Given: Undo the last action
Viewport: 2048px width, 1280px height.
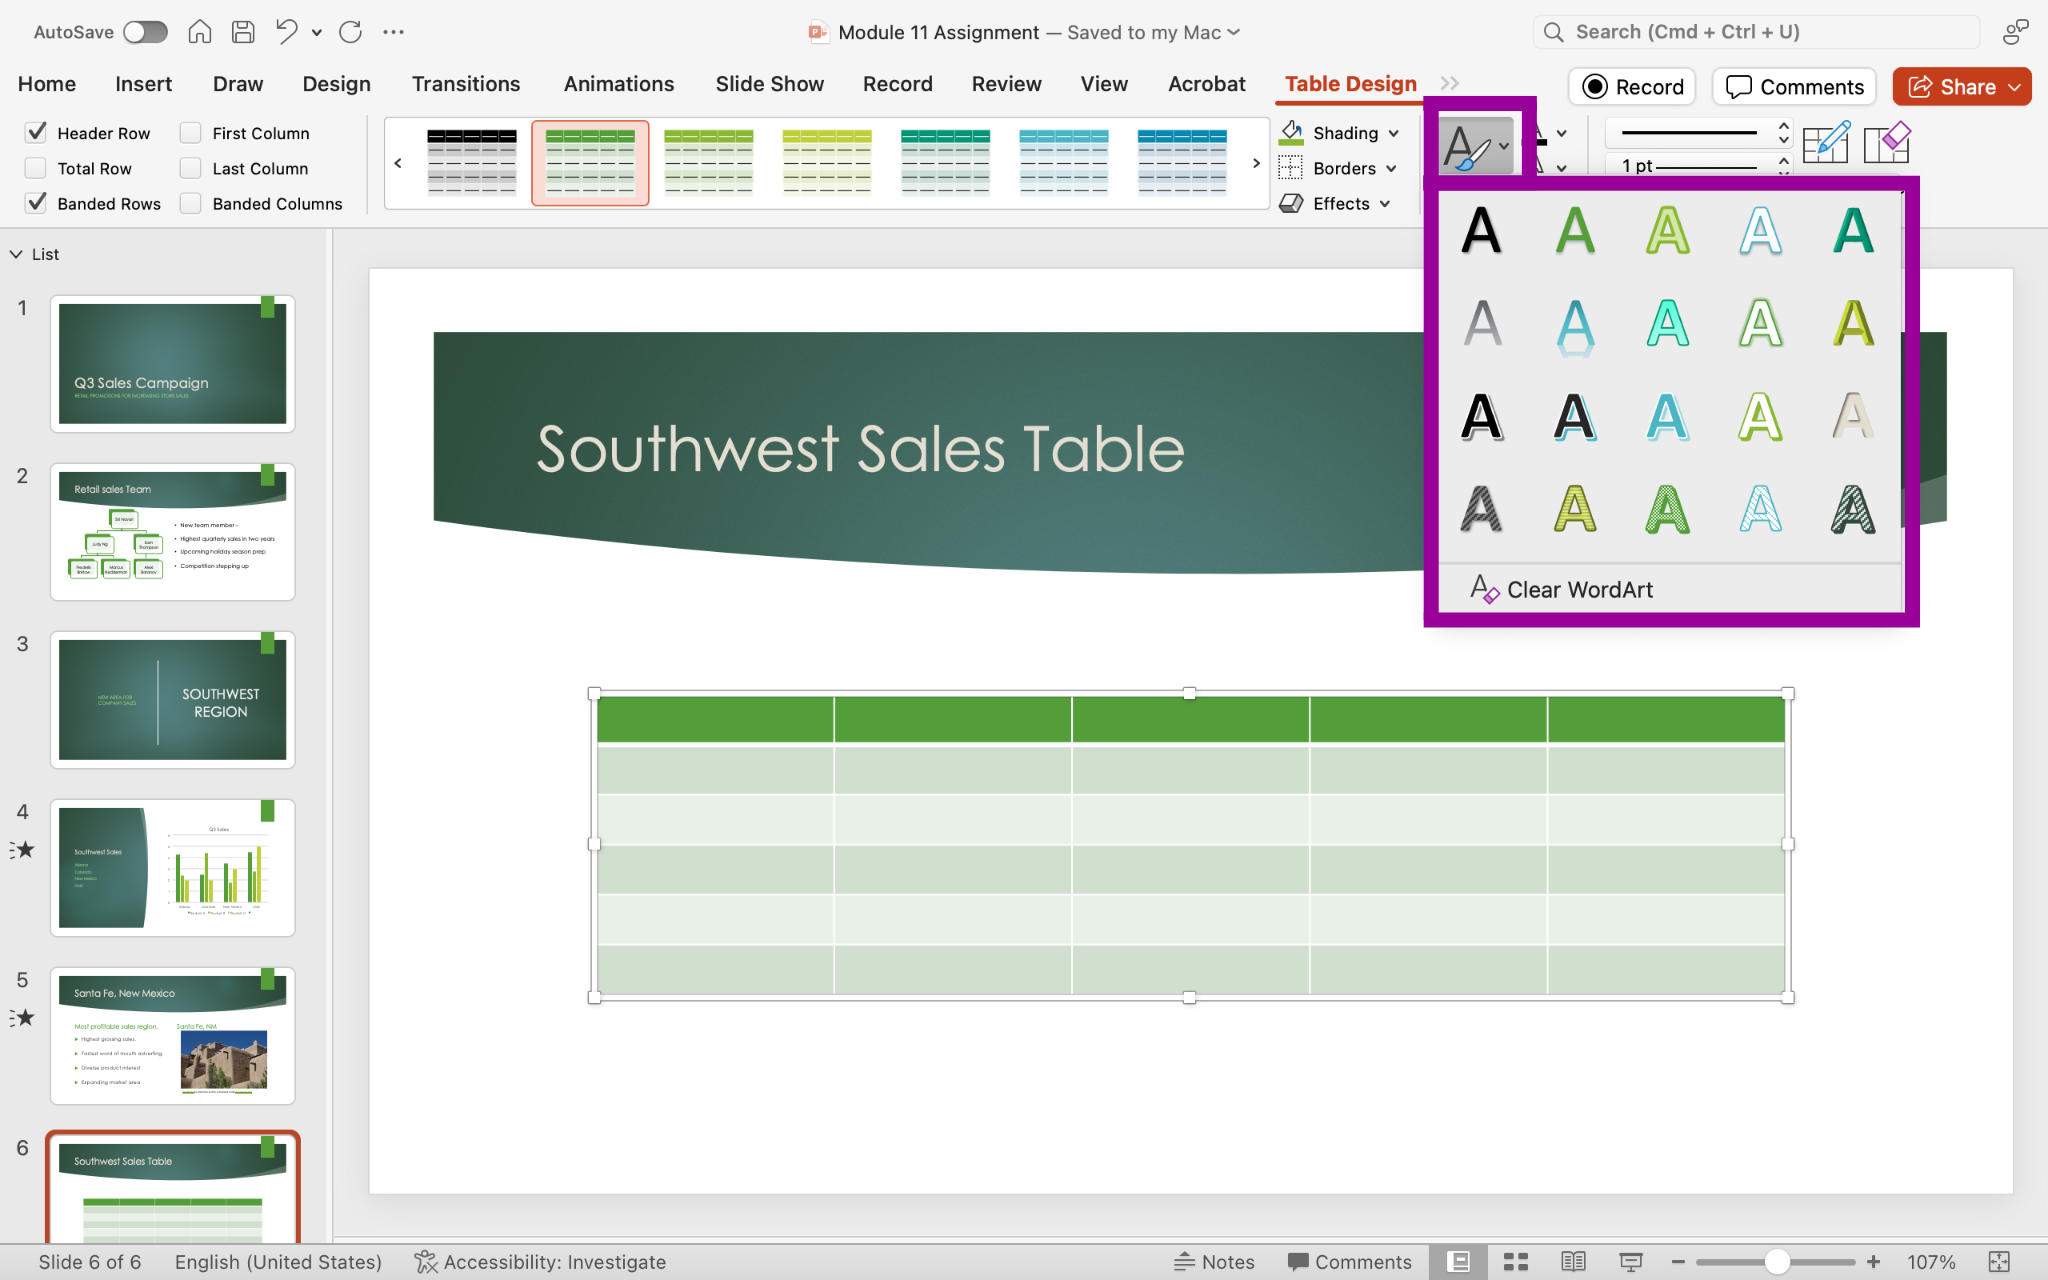Looking at the screenshot, I should point(287,32).
